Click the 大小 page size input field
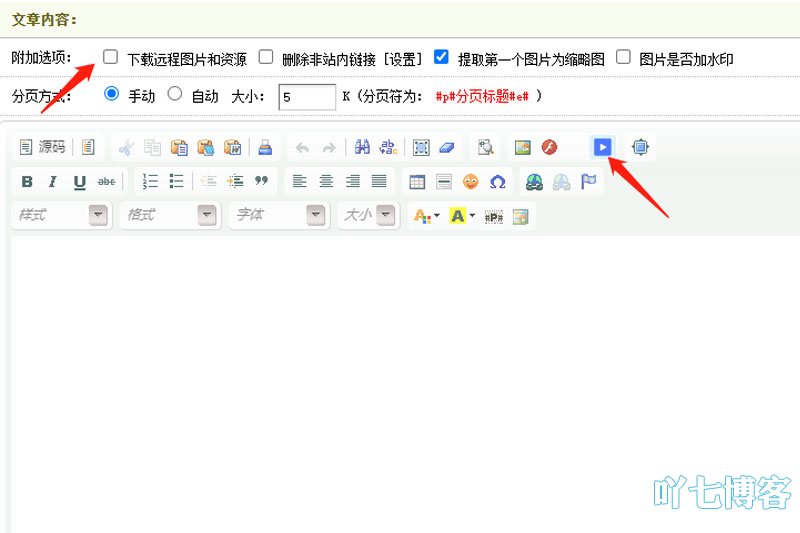This screenshot has height=533, width=800. [307, 97]
